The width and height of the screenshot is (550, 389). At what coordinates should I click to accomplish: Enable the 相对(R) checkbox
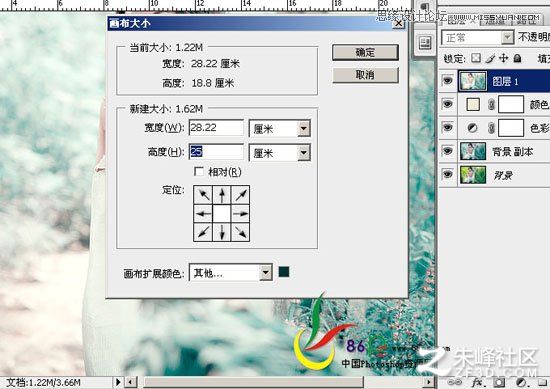pos(199,172)
